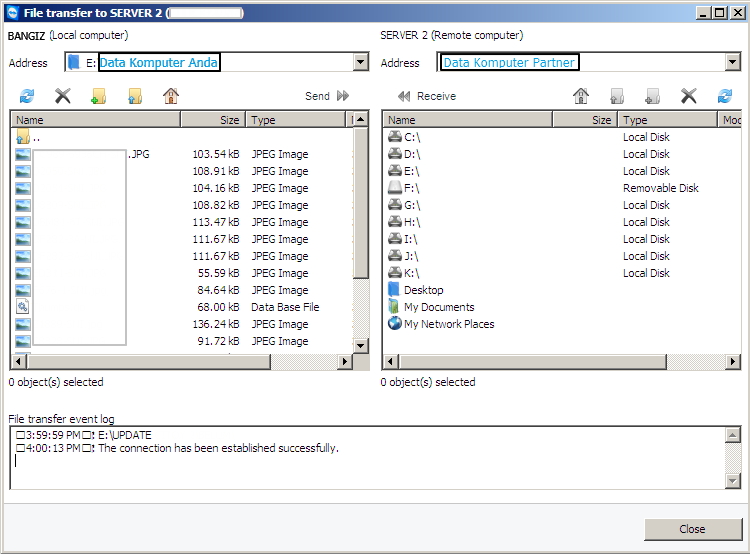
Task: Click local list scroll left arrow
Action: tap(19, 362)
